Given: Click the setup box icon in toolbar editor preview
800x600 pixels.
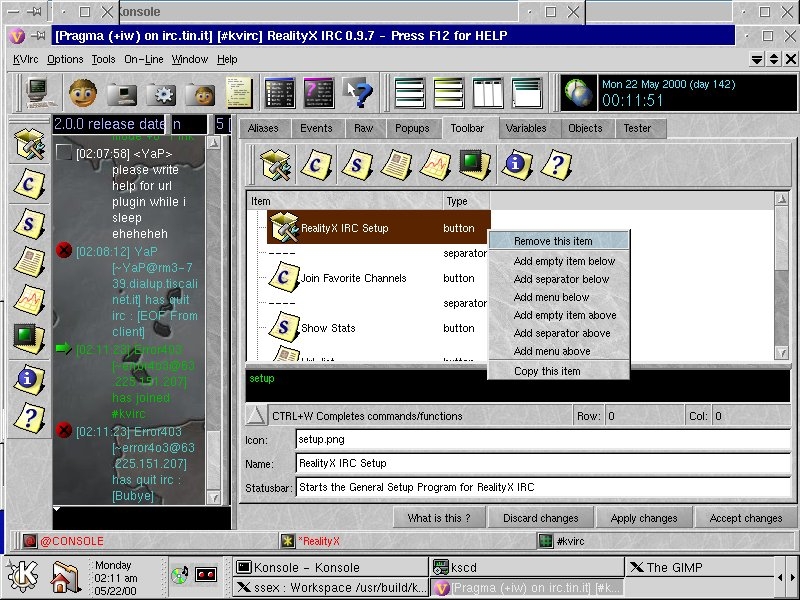Looking at the screenshot, I should [276, 165].
